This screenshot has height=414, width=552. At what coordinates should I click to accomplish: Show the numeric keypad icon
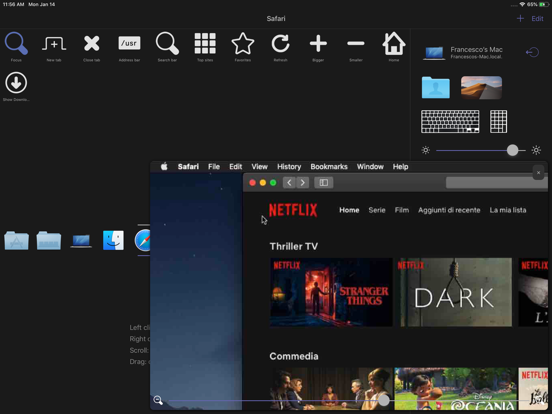pos(498,121)
